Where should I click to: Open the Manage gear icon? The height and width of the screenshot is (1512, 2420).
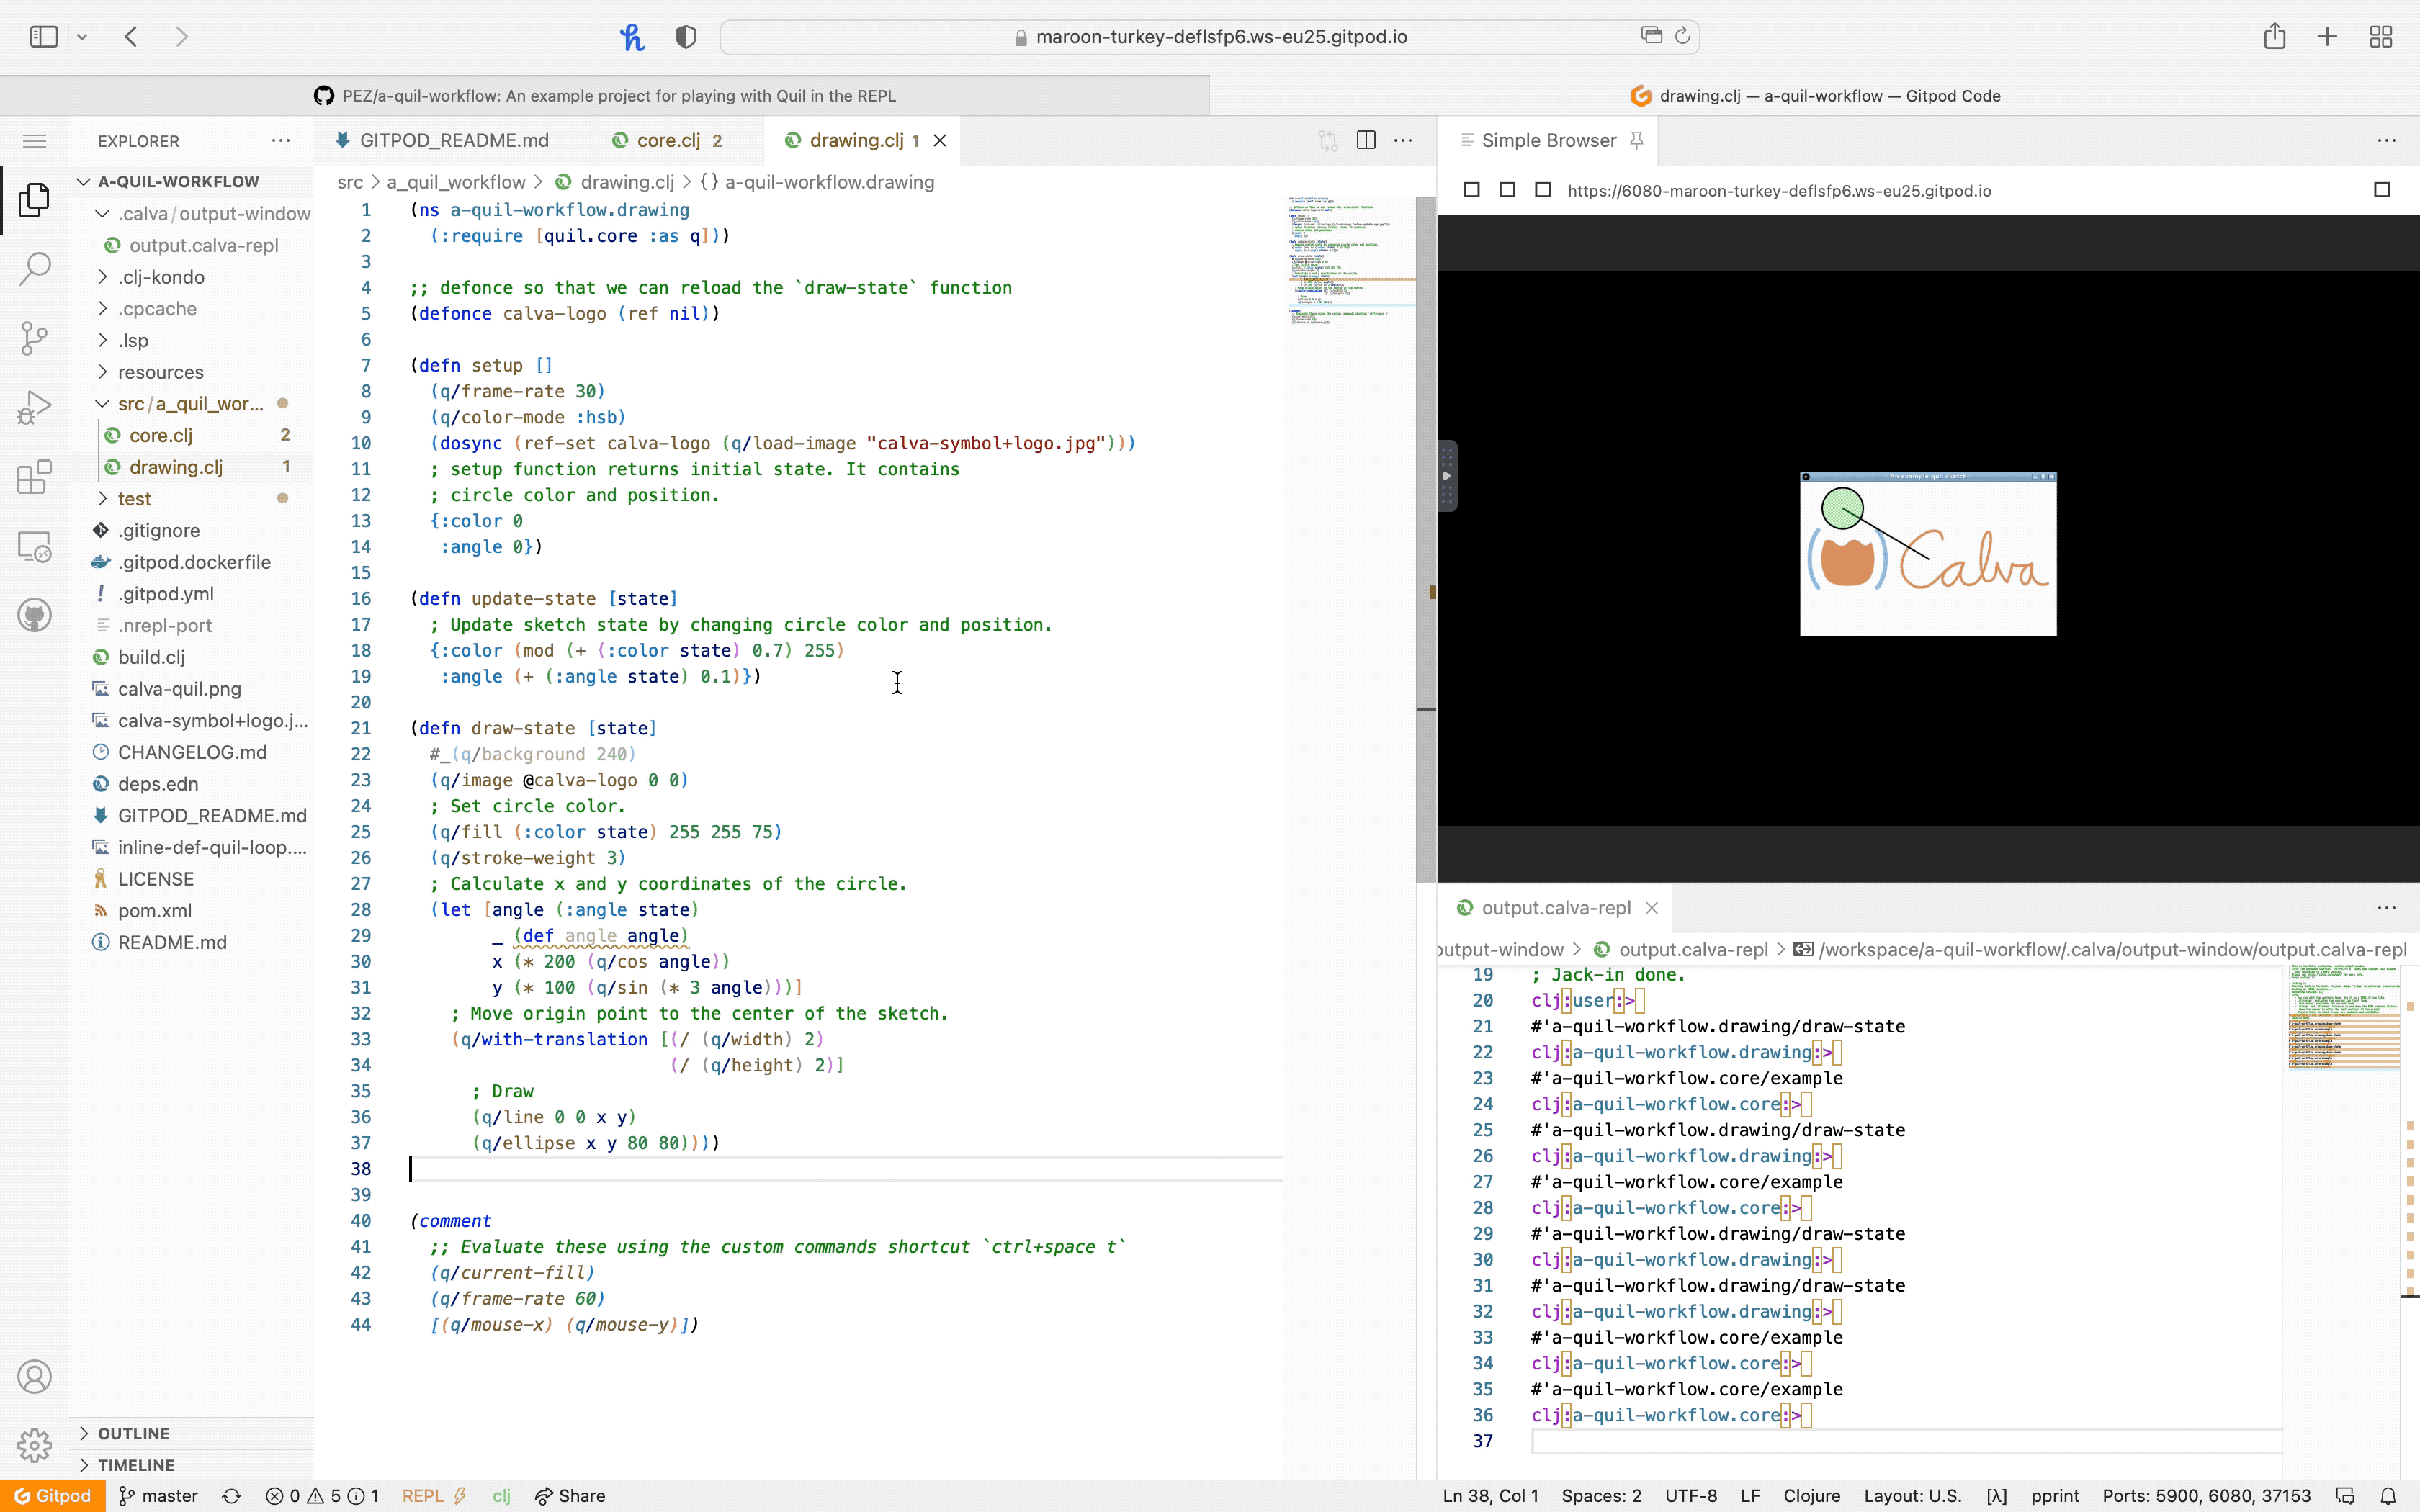pyautogui.click(x=34, y=1444)
